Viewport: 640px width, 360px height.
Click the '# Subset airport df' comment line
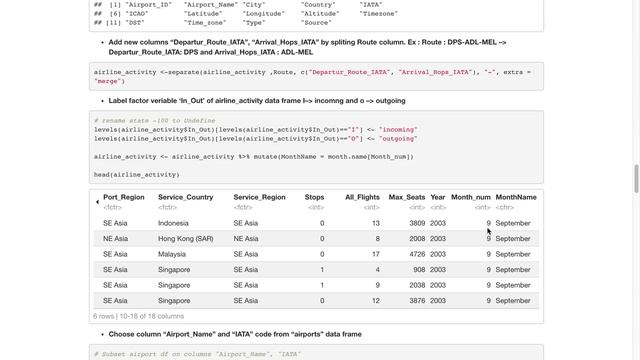pos(197,354)
